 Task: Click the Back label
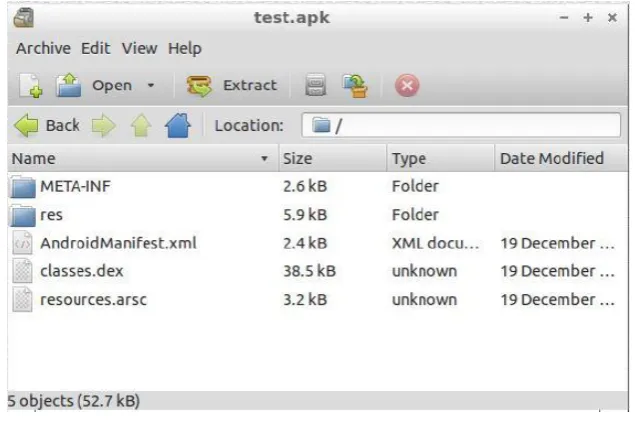[63, 126]
